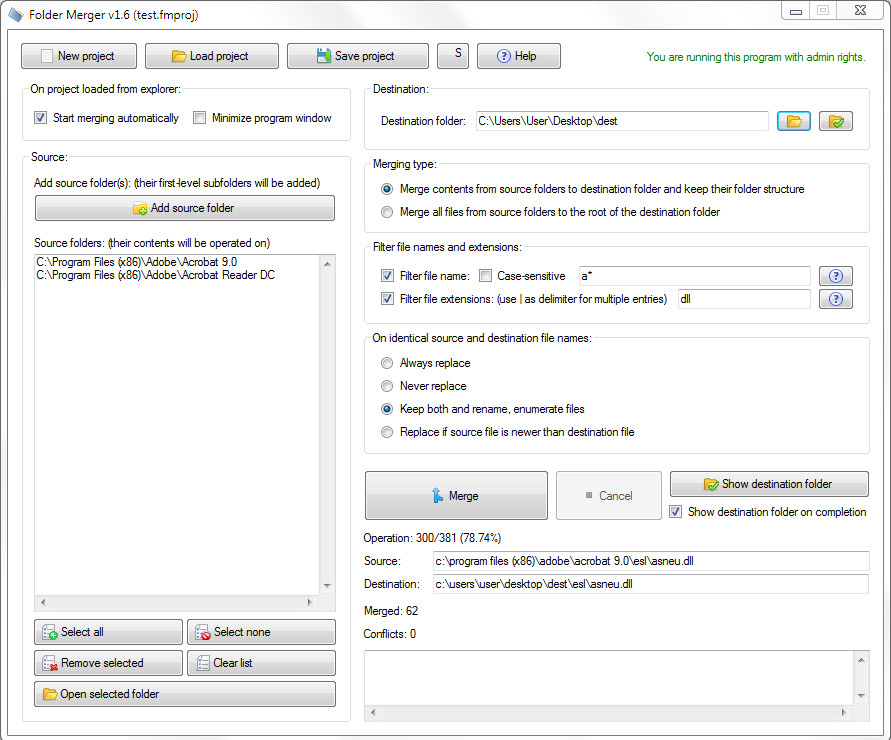Click Select none button
This screenshot has height=740, width=891.
(x=261, y=632)
